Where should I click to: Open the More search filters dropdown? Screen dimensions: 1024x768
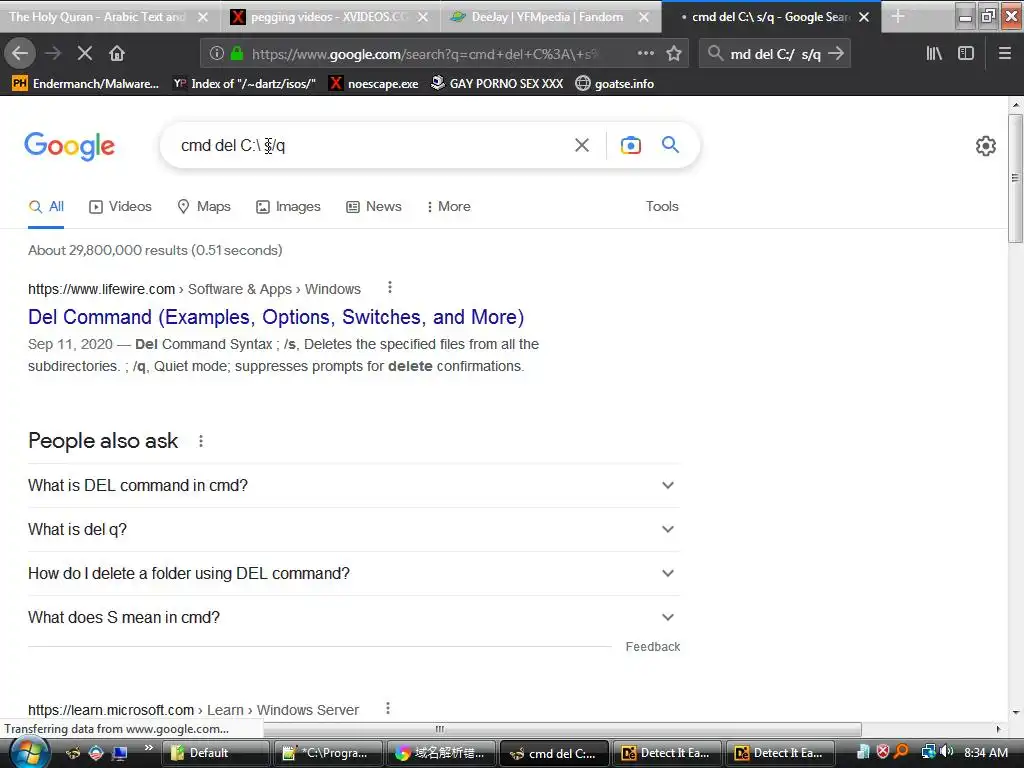[x=448, y=206]
